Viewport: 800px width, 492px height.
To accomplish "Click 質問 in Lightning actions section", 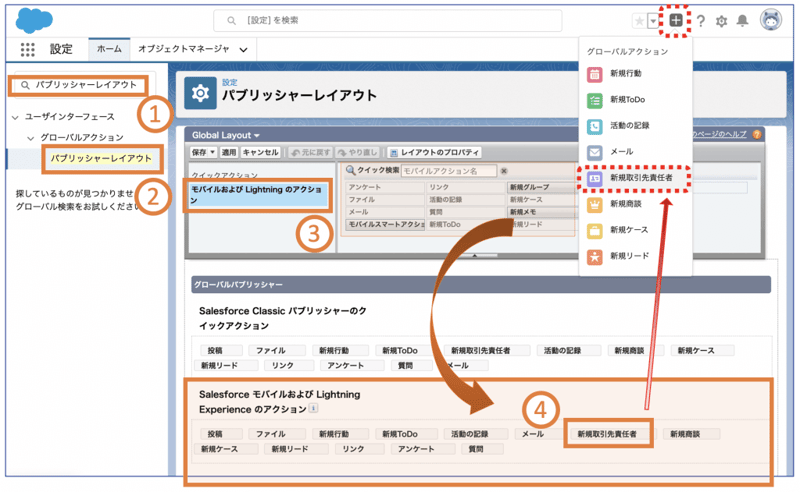I will (482, 449).
